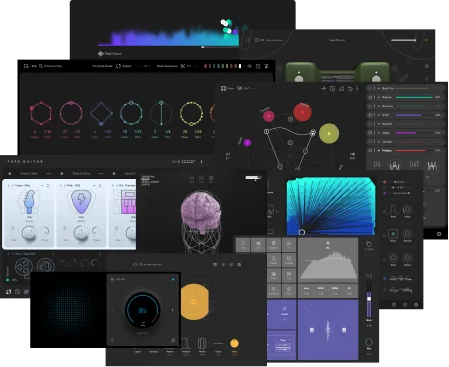This screenshot has height=367, width=449.
Task: Click the diamond icon beside Feel Good preset
Action: (x=101, y=53)
